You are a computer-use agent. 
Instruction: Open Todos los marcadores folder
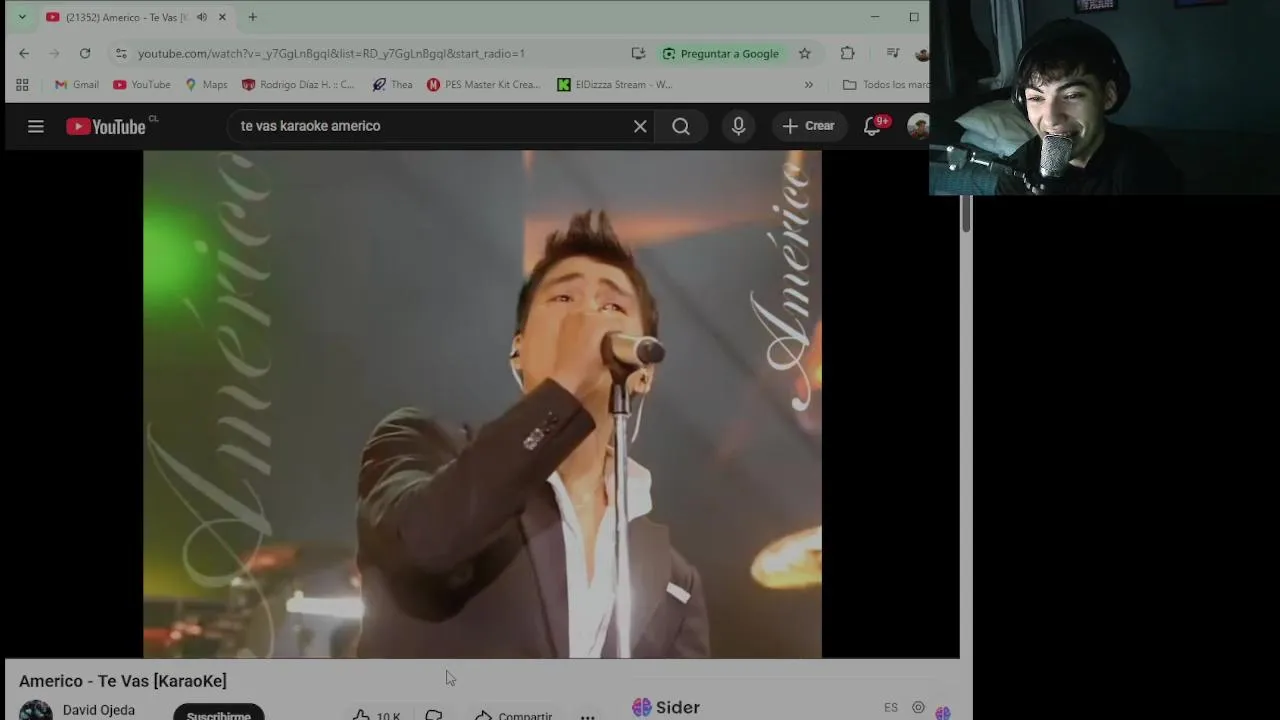886,85
